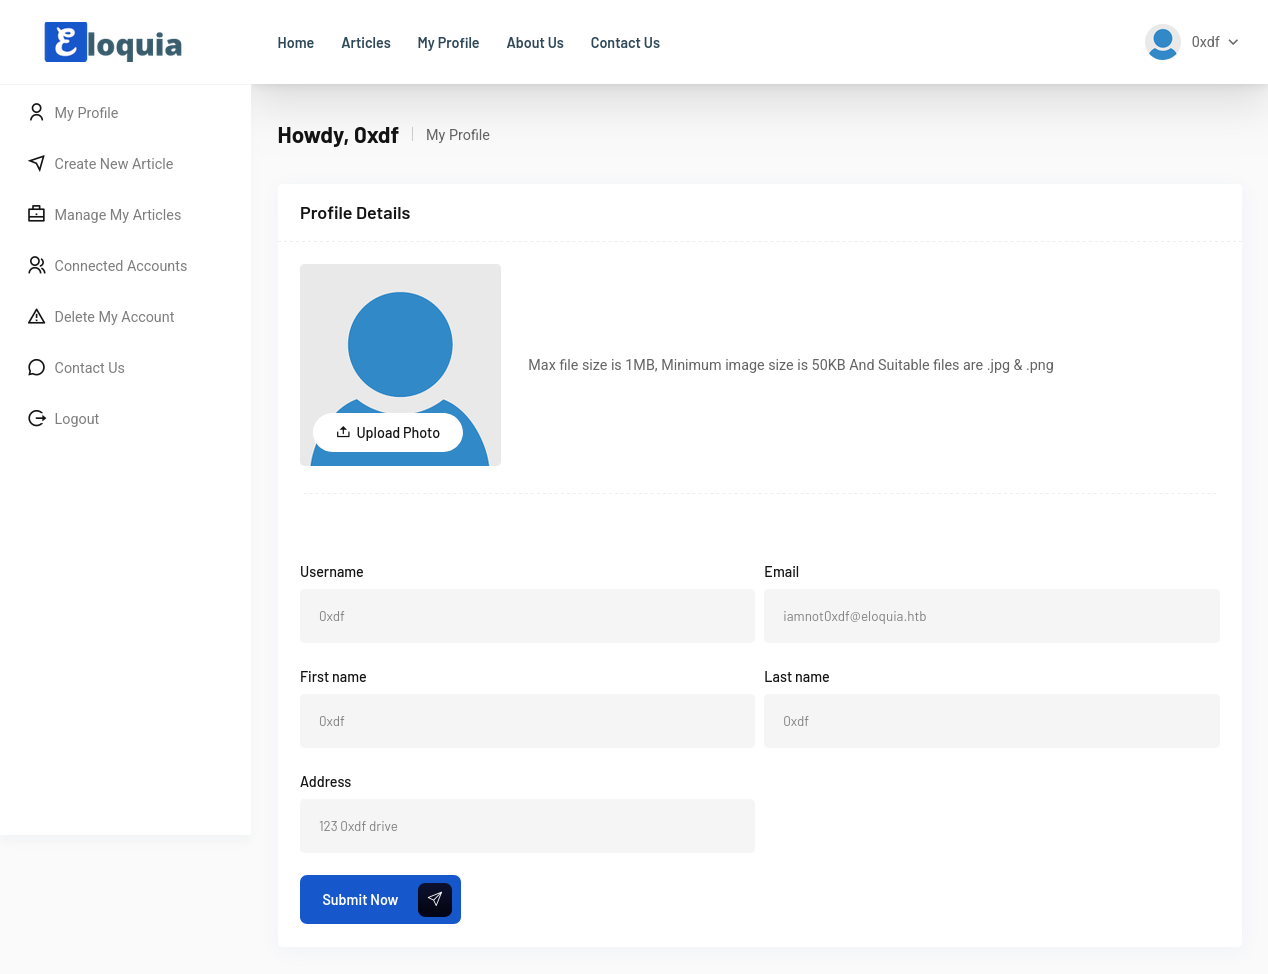Click the upload arrow icon on Upload Photo
The height and width of the screenshot is (974, 1268).
[x=343, y=432]
